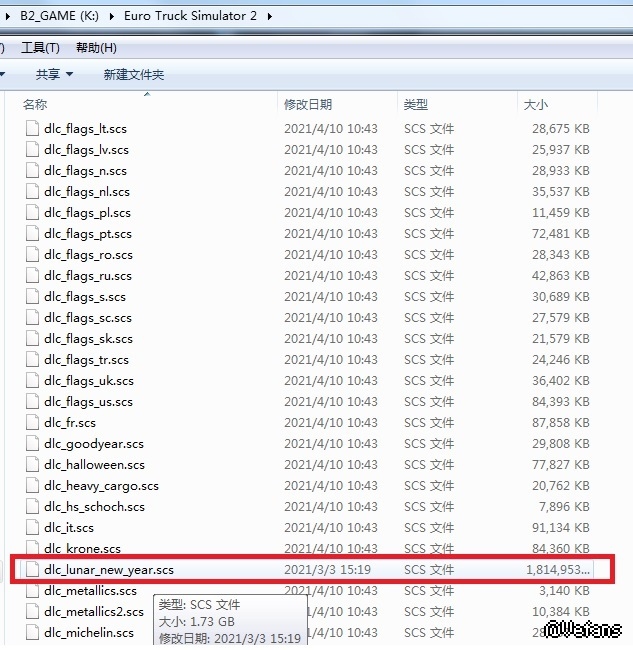Click the 新建文件夹 button
The height and width of the screenshot is (650, 633).
(x=134, y=75)
